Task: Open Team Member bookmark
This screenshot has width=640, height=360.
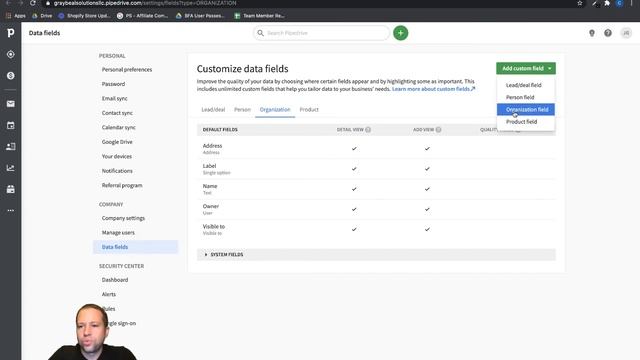Action: click(x=260, y=16)
